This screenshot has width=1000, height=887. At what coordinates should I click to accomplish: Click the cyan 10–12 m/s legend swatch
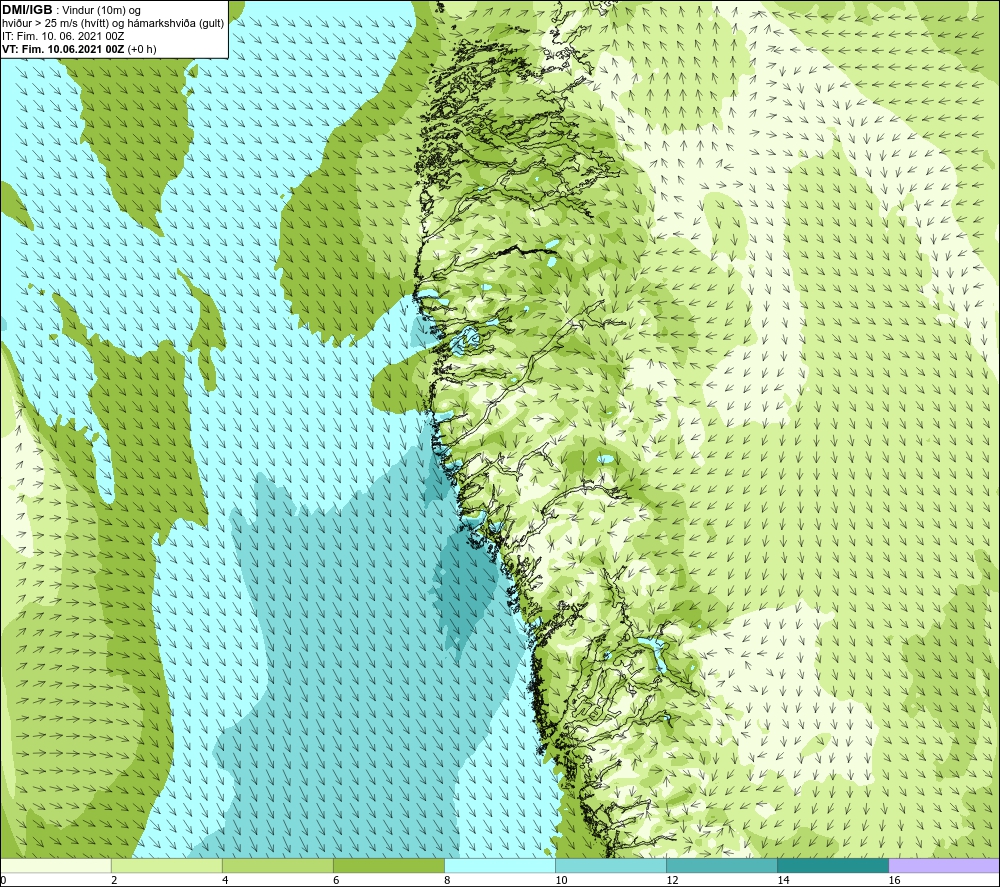point(611,865)
